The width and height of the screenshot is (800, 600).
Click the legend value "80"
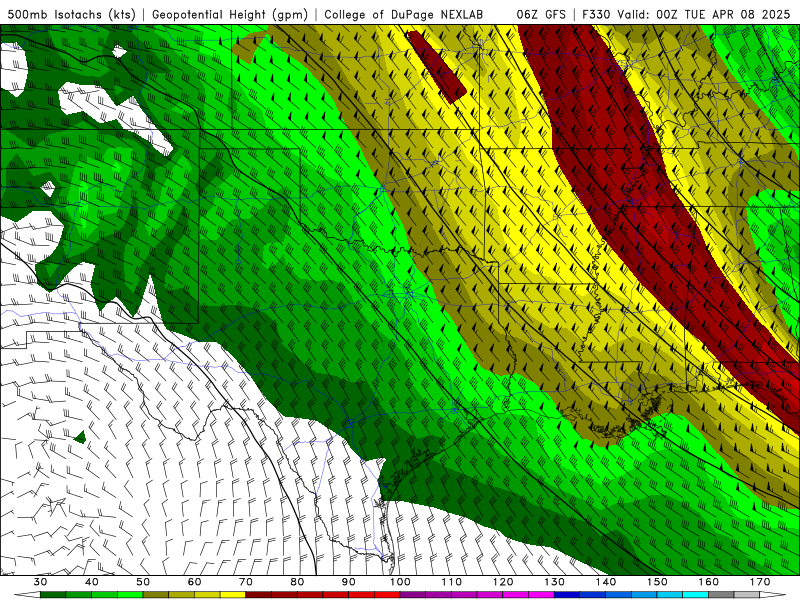tap(297, 582)
